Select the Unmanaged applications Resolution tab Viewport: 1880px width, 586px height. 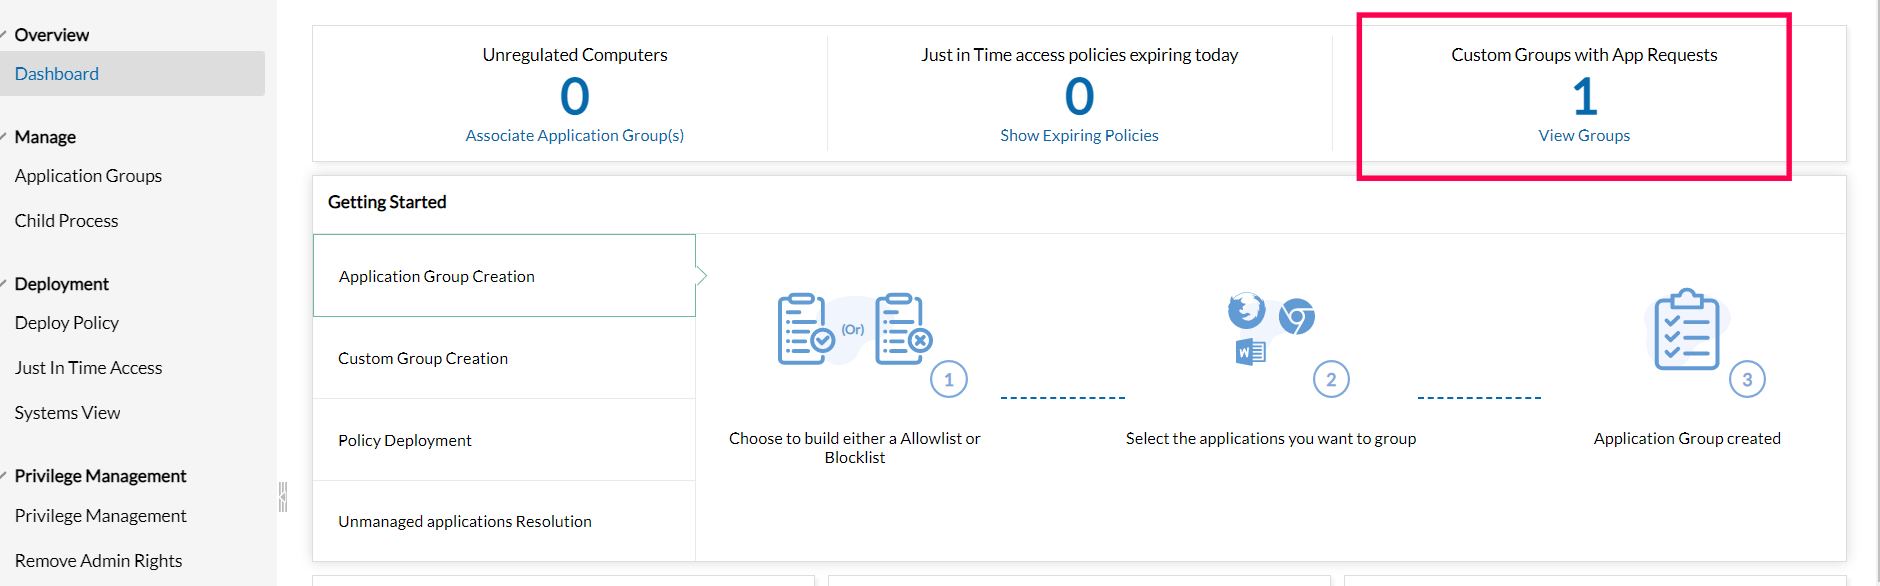465,521
